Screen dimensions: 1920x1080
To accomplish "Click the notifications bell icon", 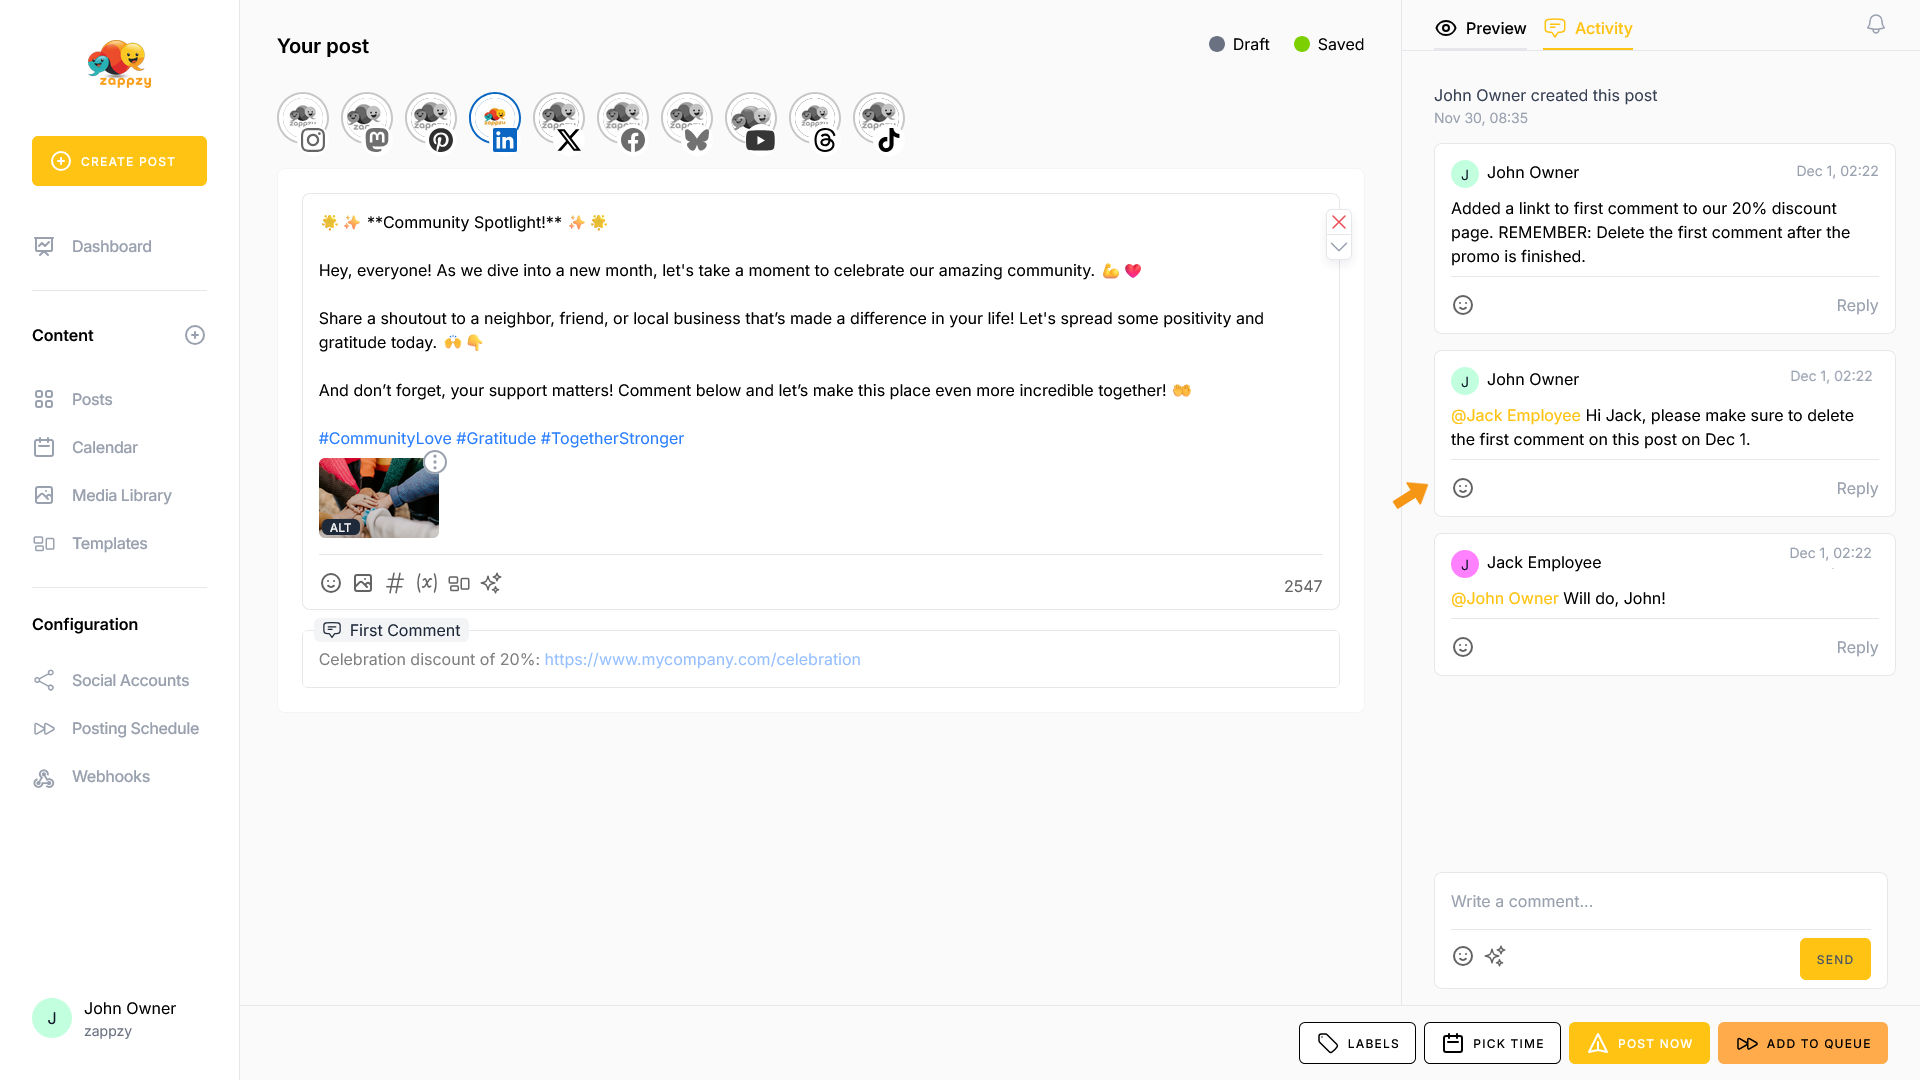I will (x=1876, y=25).
